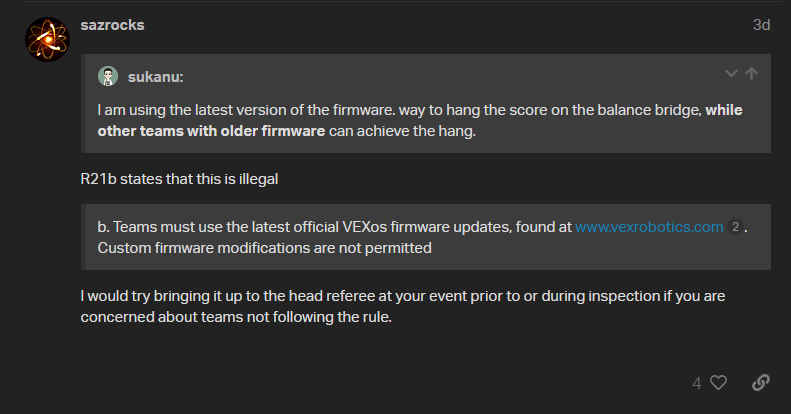This screenshot has width=791, height=414.
Task: Click sukanu's small avatar in the quote
Action: coord(108,76)
